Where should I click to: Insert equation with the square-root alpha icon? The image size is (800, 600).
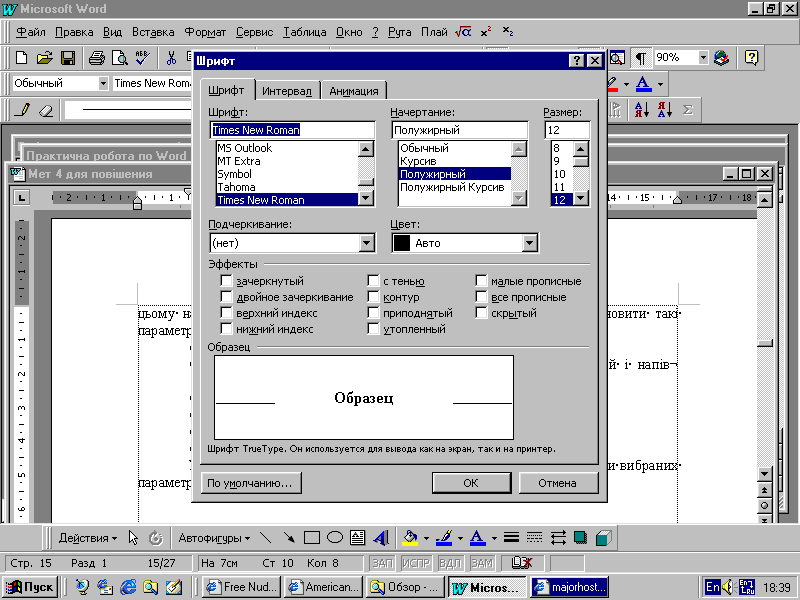pos(463,32)
